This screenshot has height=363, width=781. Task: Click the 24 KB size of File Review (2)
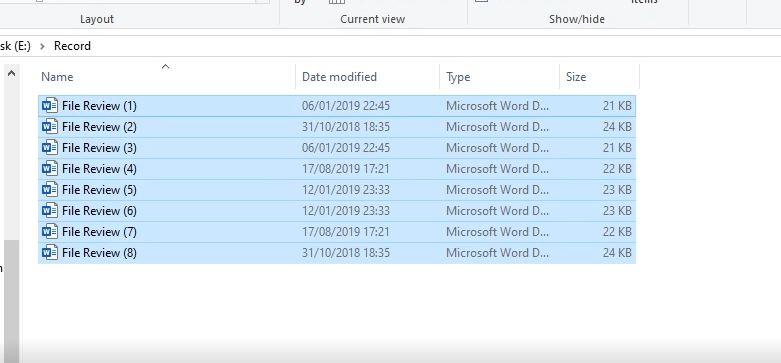coord(617,126)
